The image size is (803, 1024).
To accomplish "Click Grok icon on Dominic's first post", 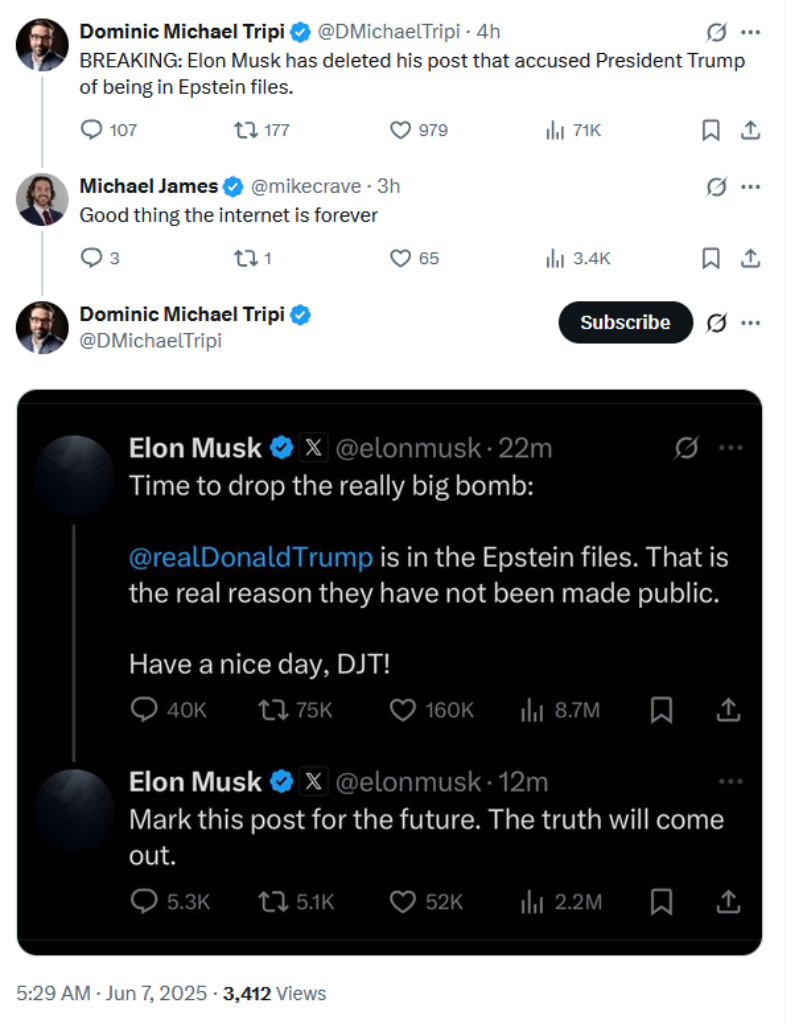I will tap(716, 32).
